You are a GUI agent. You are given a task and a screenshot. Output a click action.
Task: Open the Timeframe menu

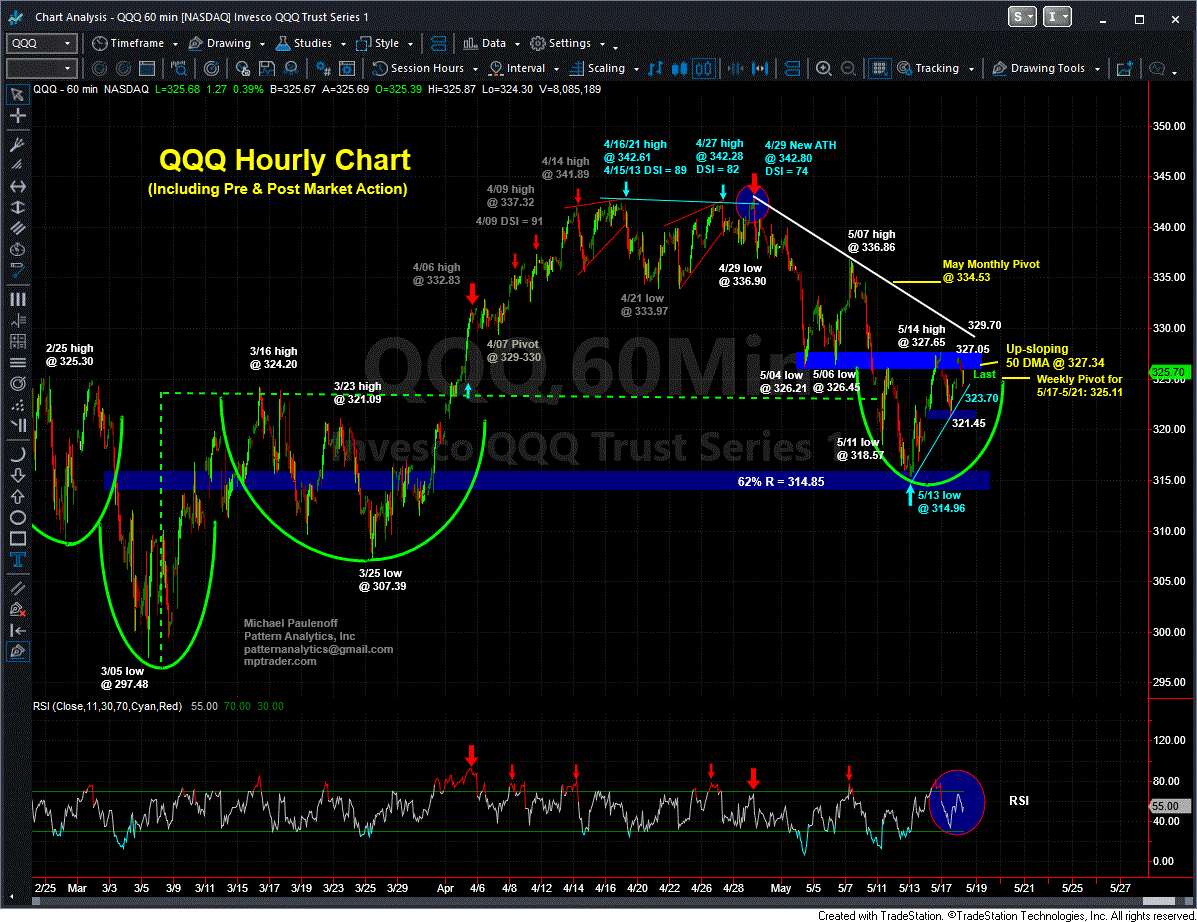[134, 44]
